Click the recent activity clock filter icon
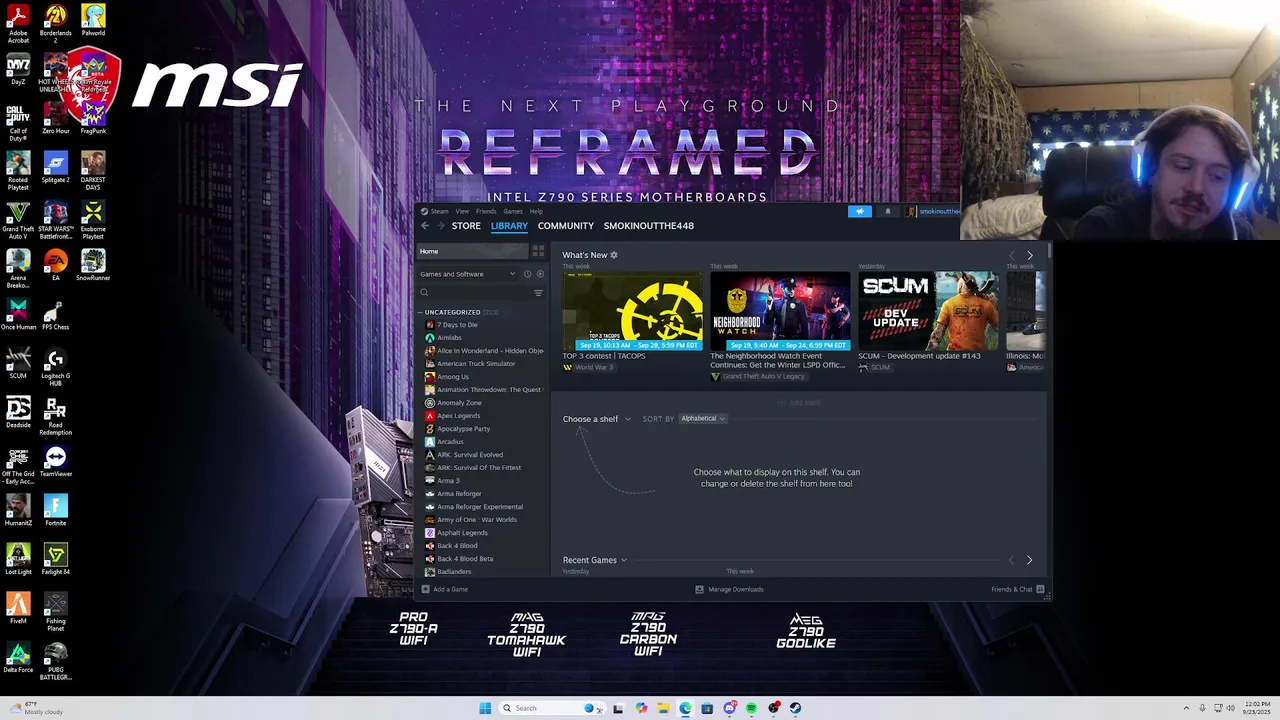 (528, 274)
